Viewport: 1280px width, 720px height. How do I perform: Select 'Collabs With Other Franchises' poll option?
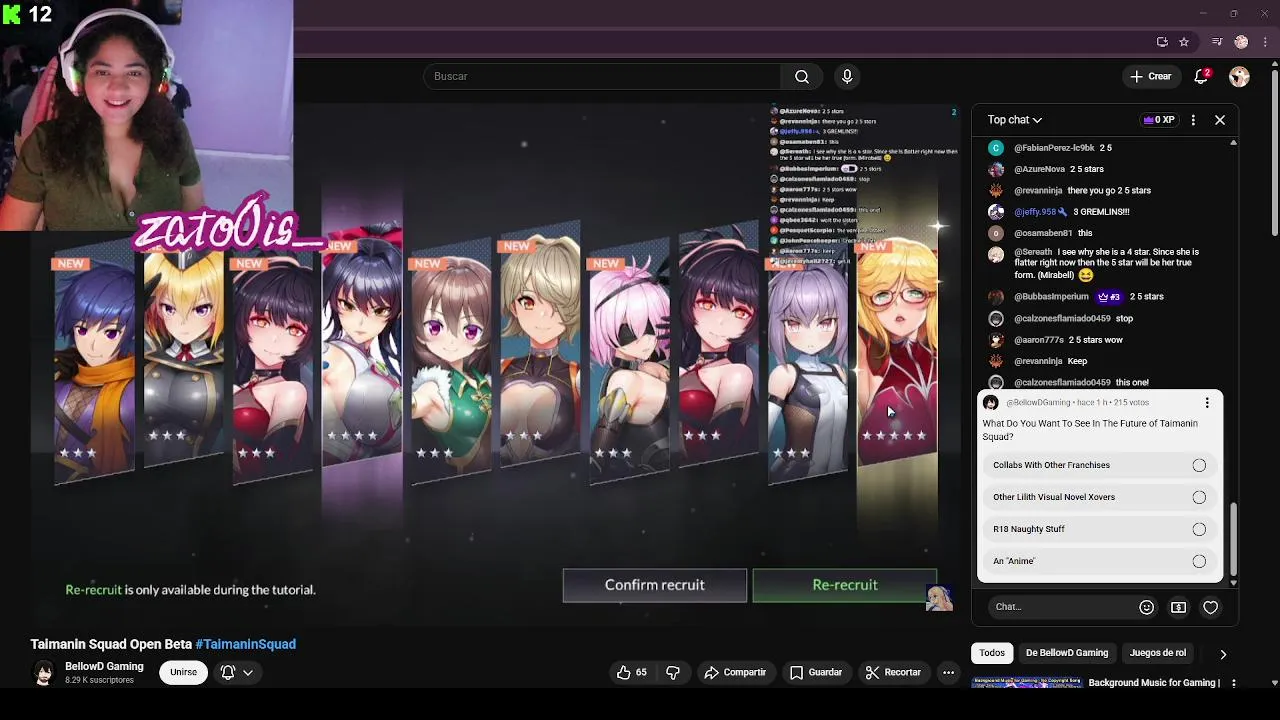1099,465
